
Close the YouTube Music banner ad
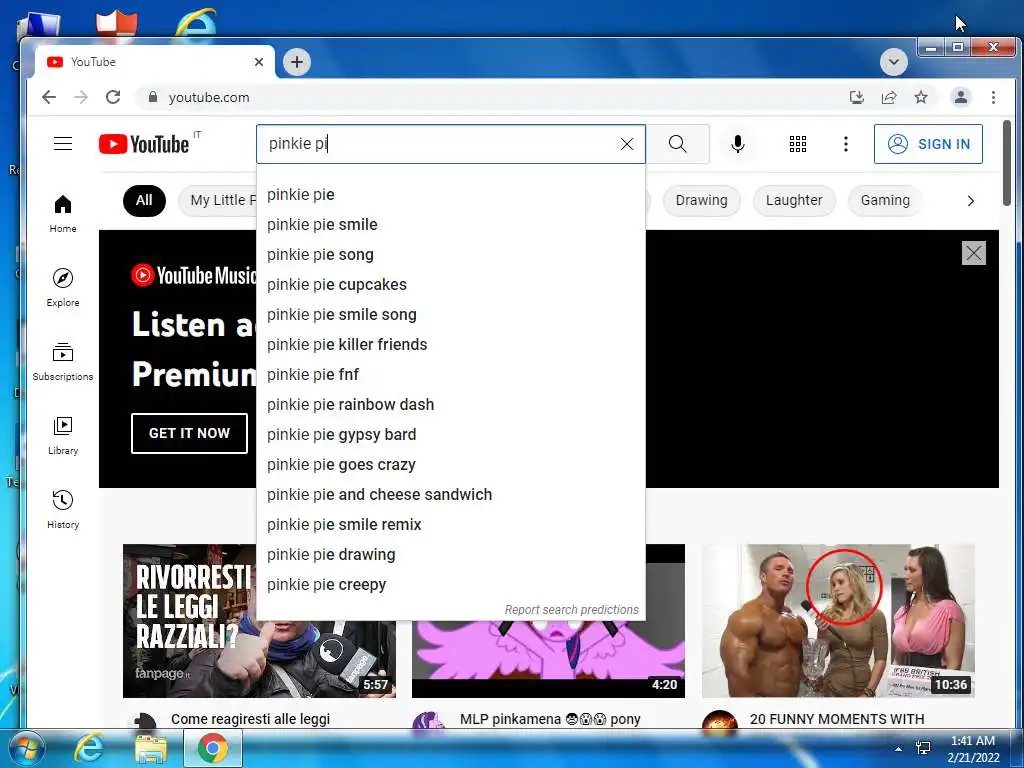click(974, 253)
